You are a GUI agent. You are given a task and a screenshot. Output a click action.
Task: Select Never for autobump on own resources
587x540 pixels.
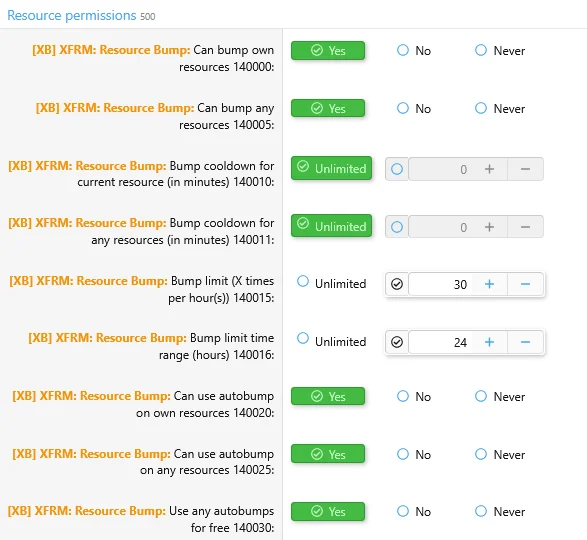(x=500, y=397)
